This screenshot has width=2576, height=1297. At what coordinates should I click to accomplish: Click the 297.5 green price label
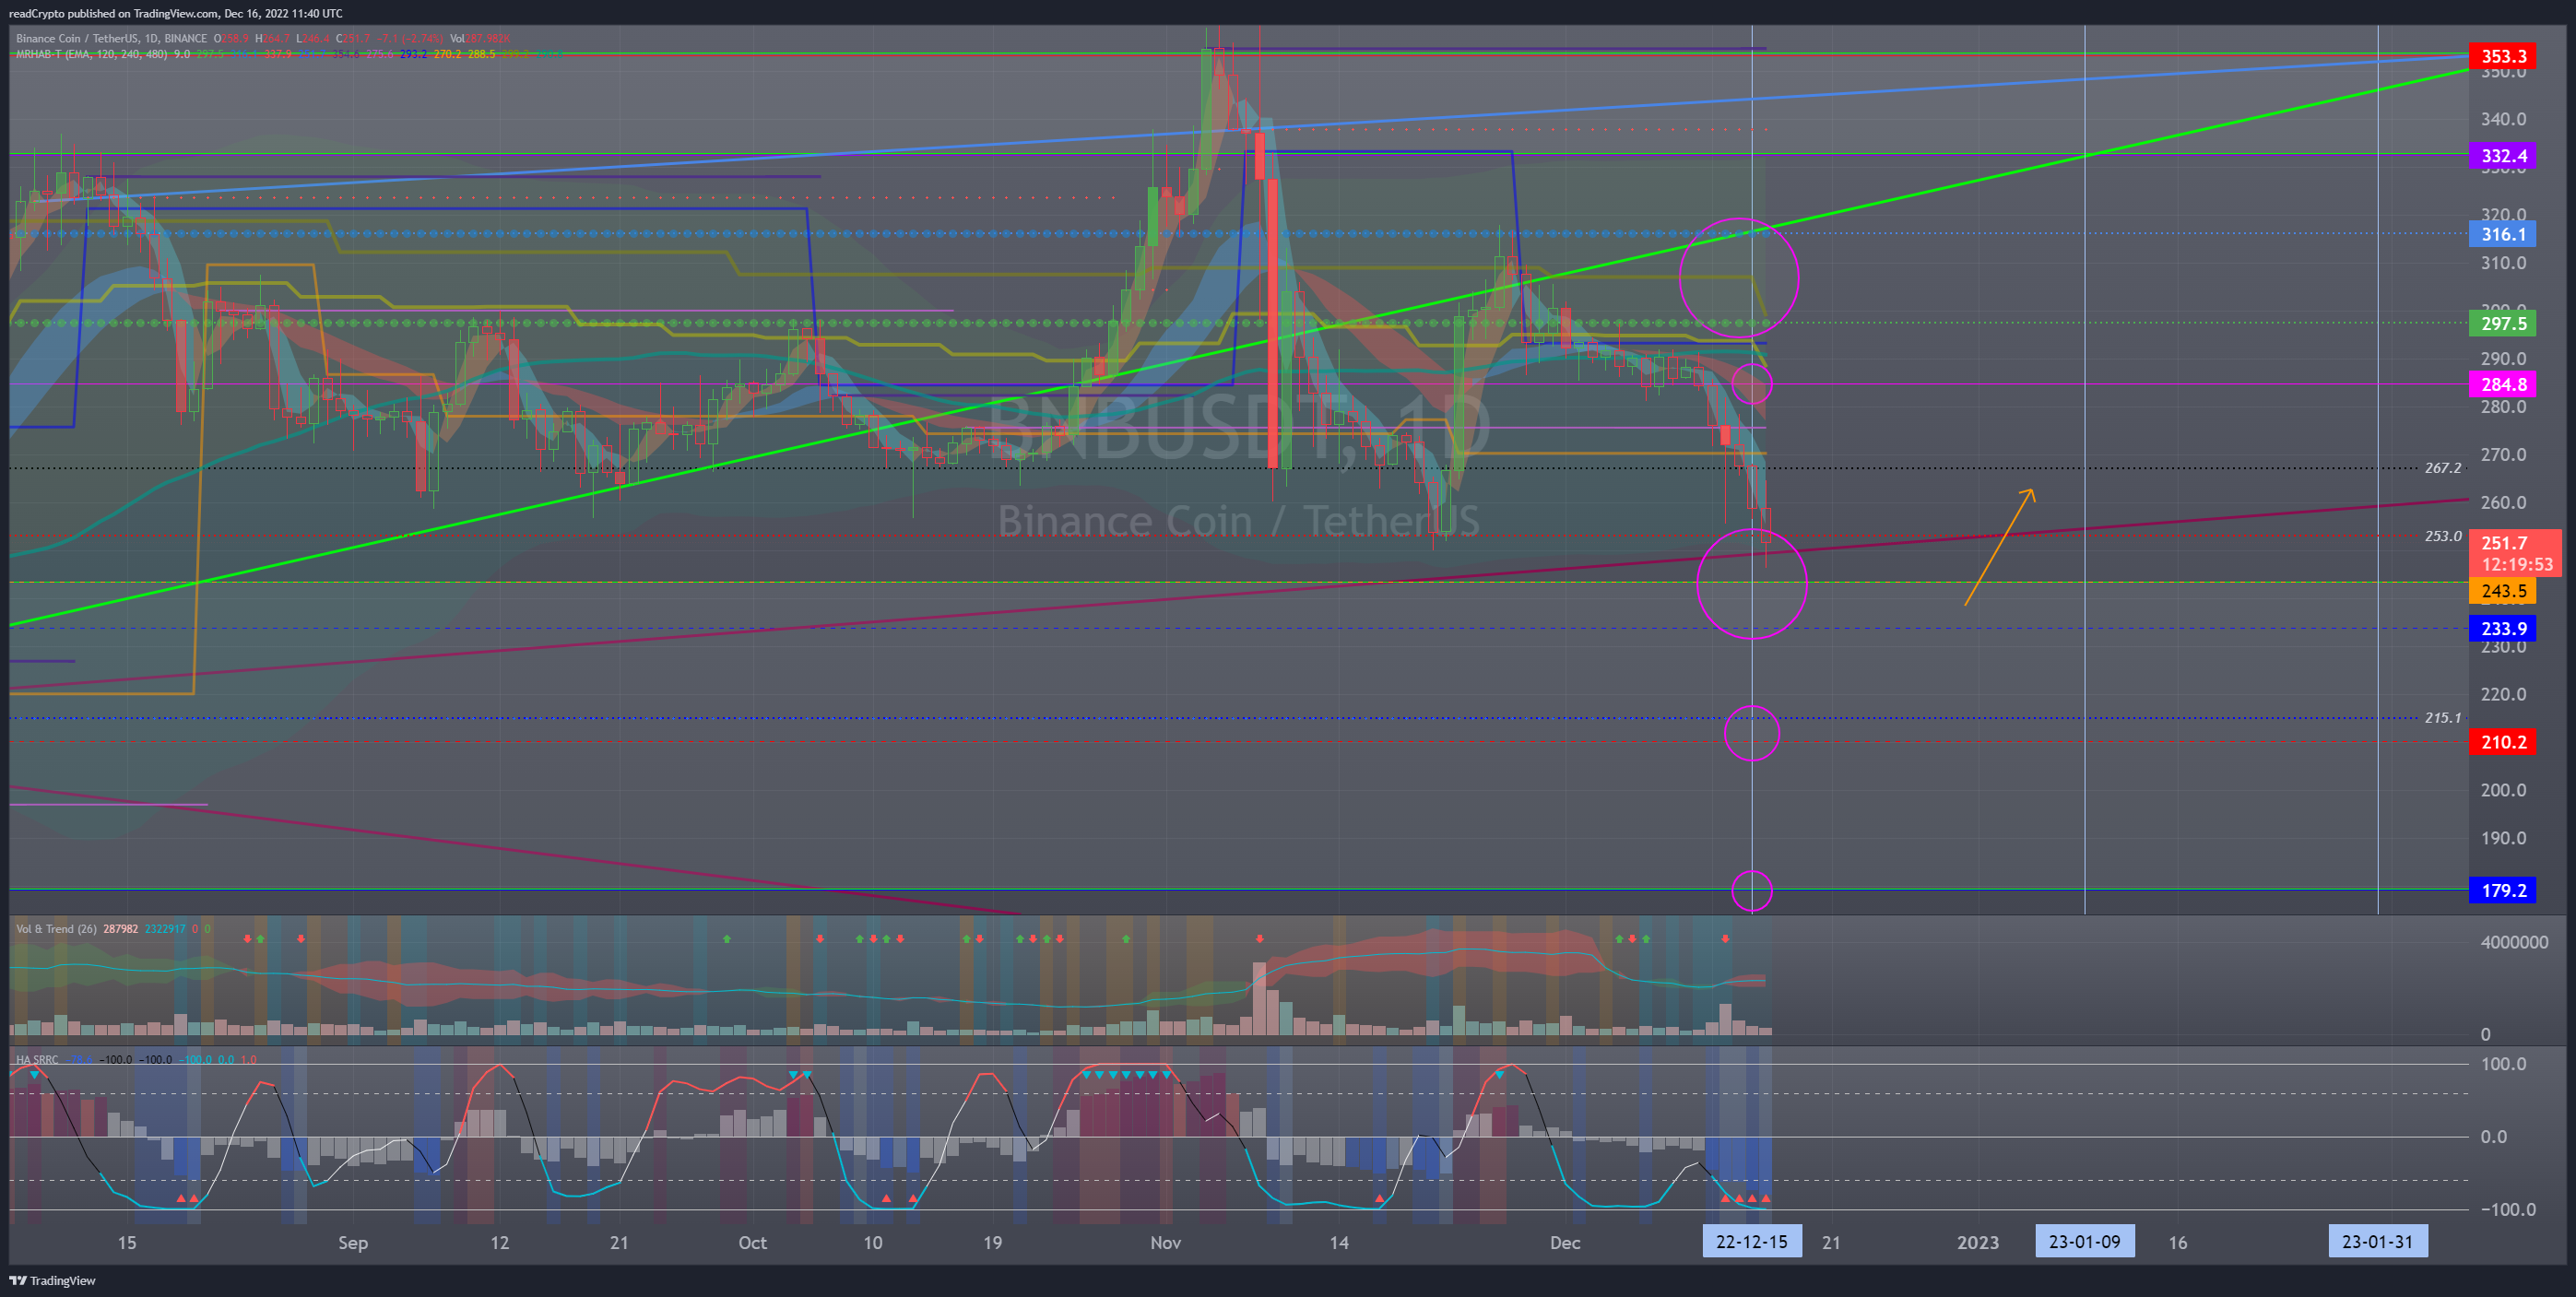2503,324
